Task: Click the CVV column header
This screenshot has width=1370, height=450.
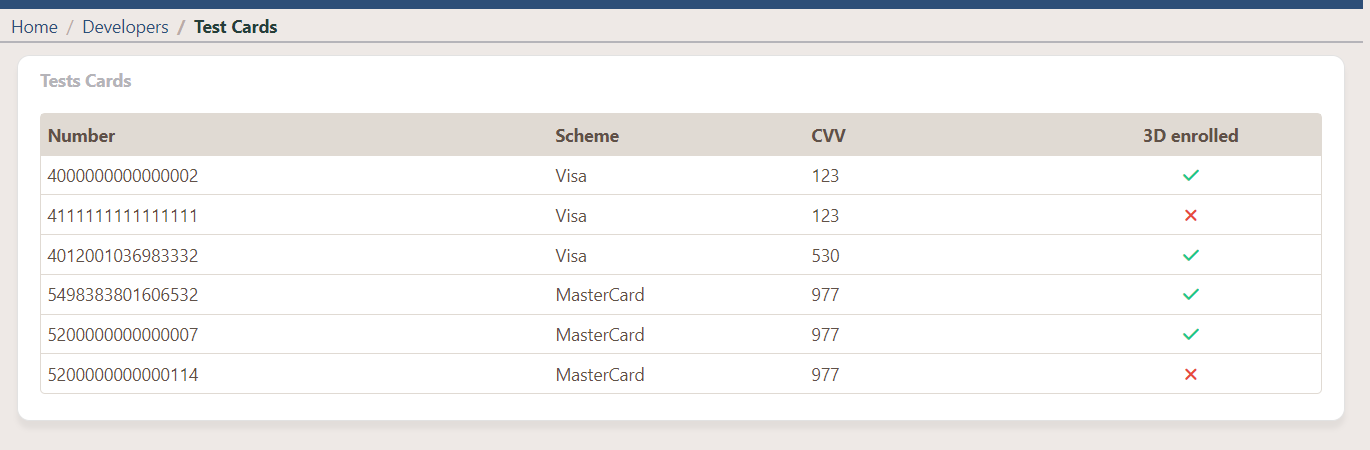Action: [x=828, y=136]
